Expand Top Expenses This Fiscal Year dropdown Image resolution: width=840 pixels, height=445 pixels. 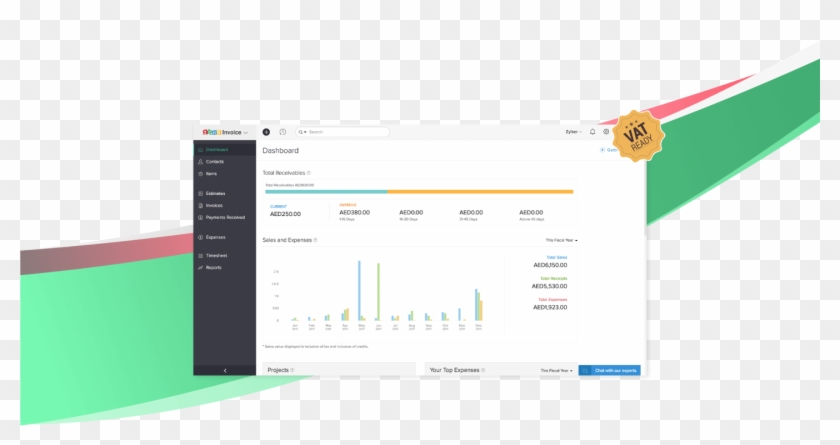tap(557, 370)
